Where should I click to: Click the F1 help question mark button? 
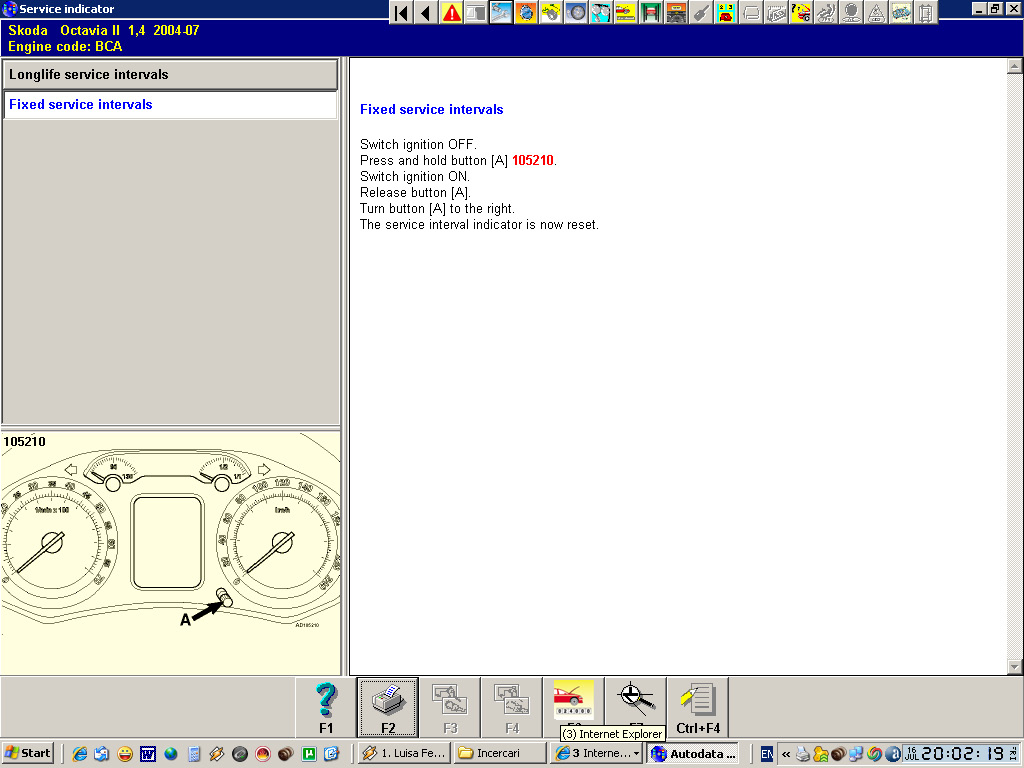(x=326, y=707)
